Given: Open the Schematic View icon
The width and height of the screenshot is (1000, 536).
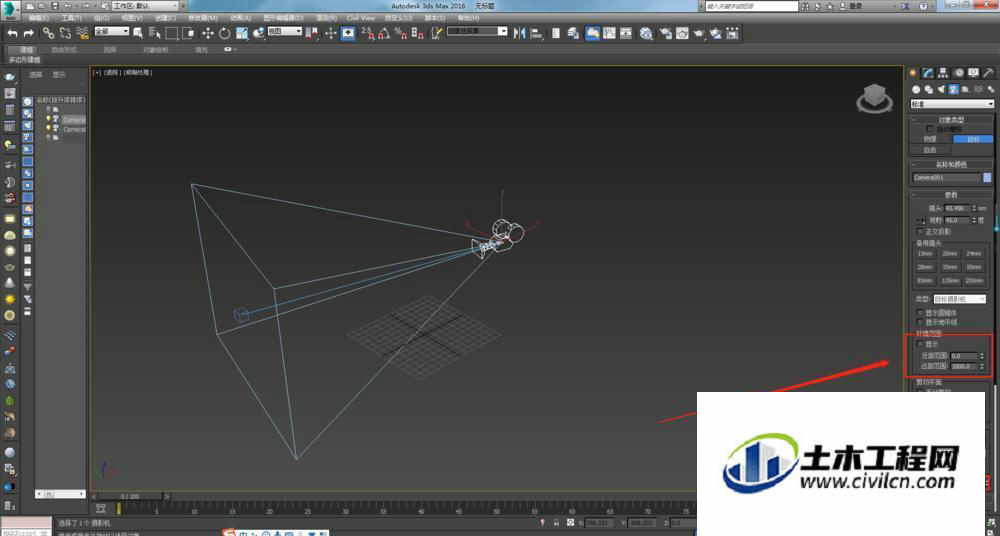Looking at the screenshot, I should tap(626, 33).
